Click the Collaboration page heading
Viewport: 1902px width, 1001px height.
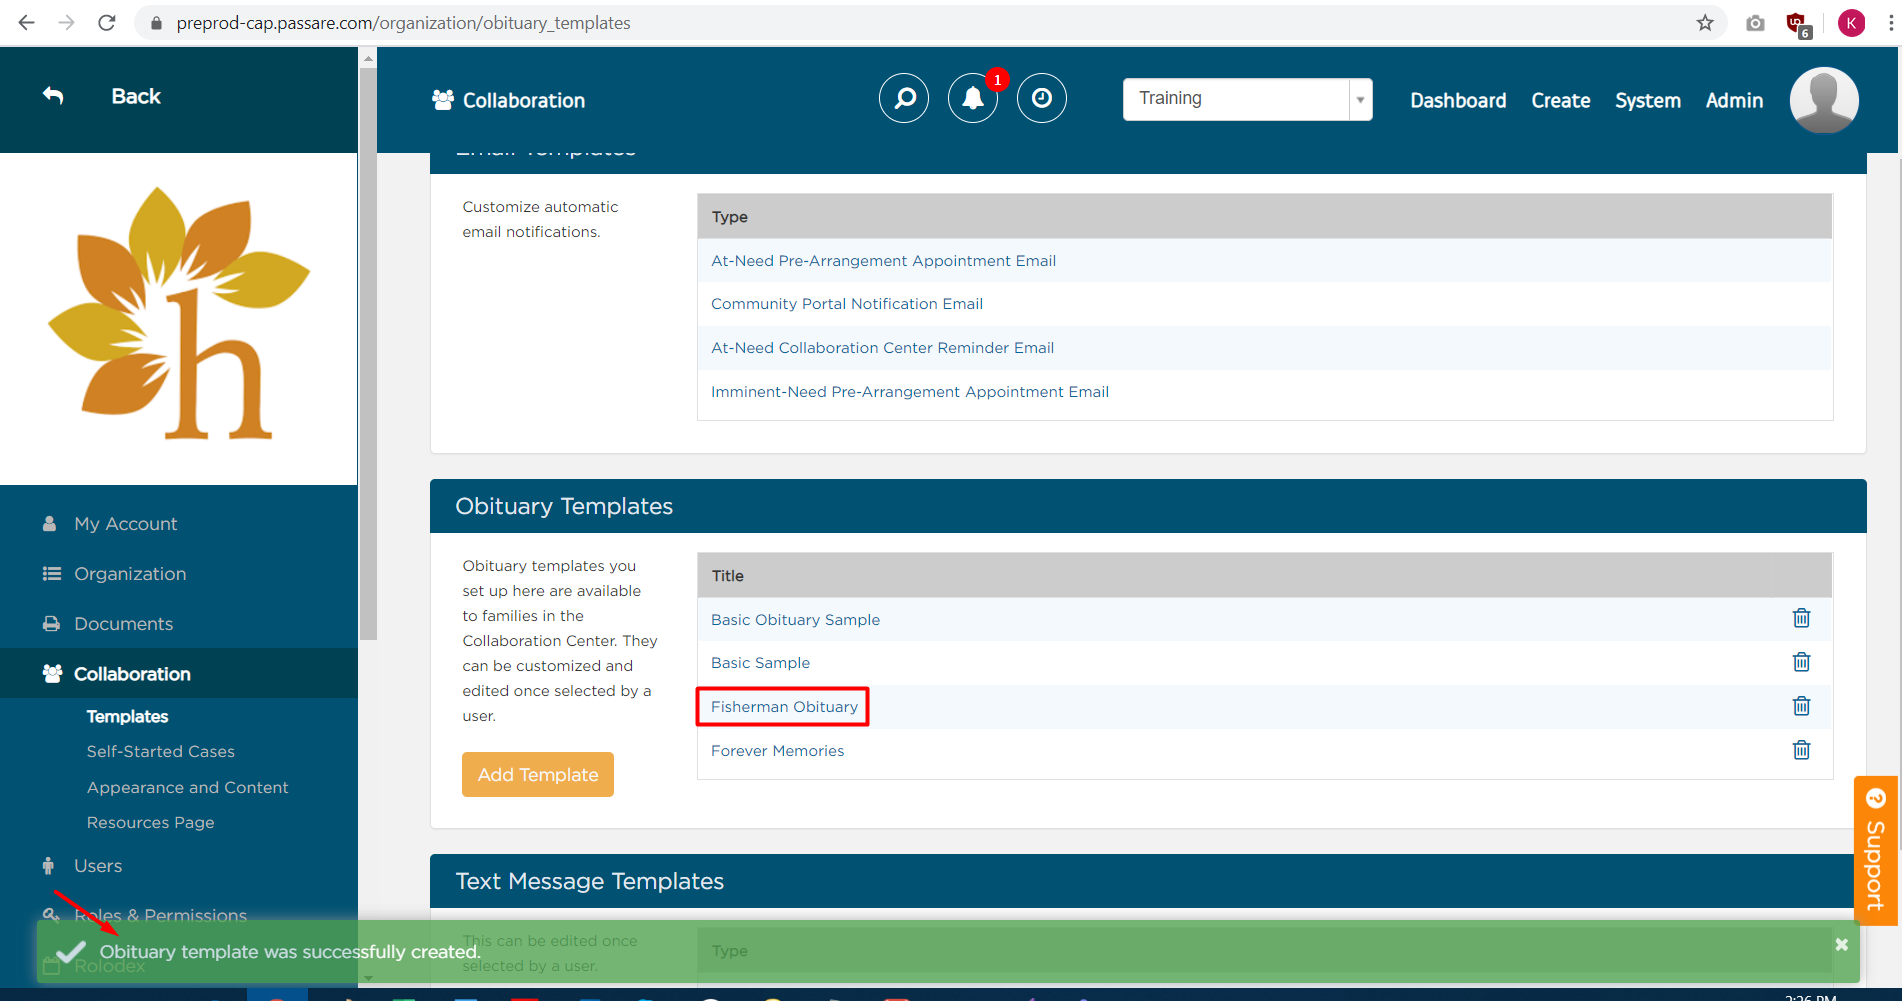click(524, 100)
